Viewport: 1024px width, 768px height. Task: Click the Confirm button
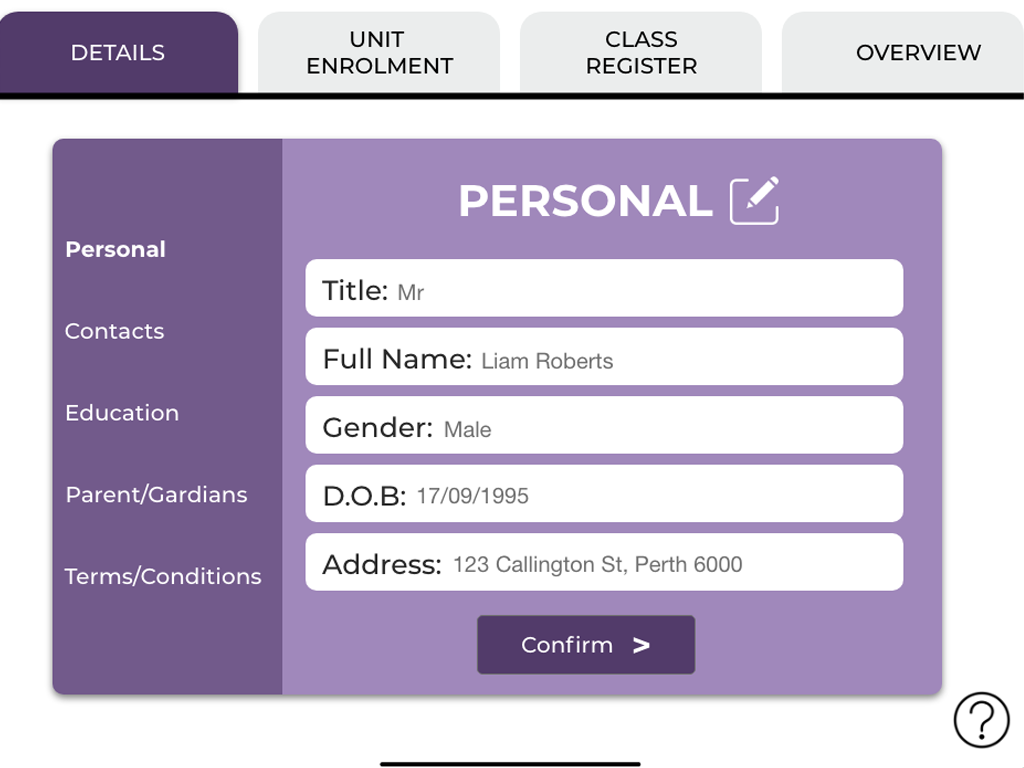pyautogui.click(x=586, y=645)
